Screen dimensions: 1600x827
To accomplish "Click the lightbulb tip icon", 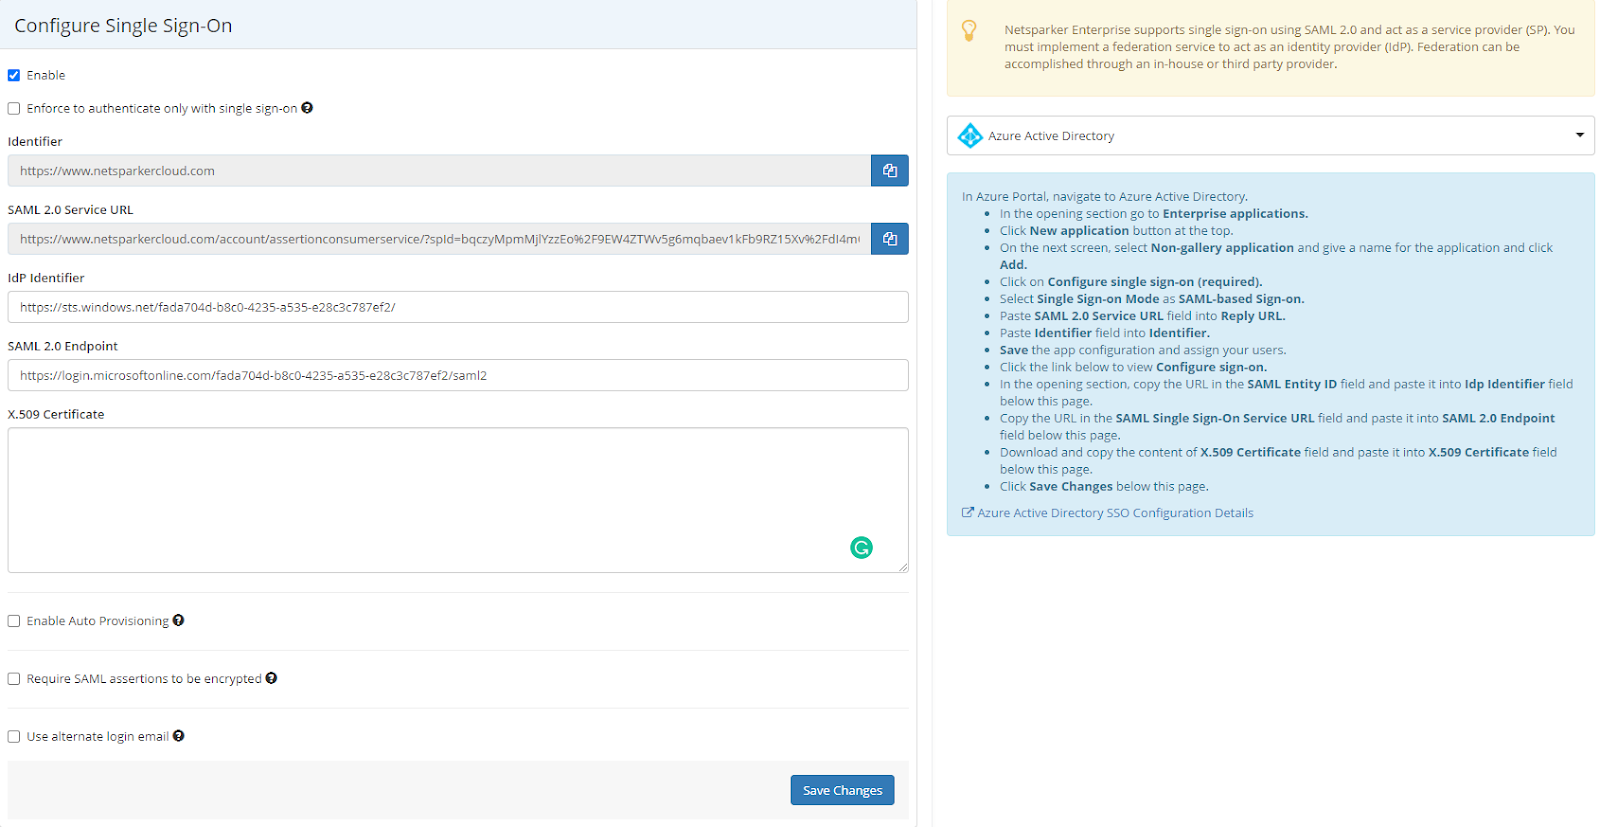I will (969, 31).
